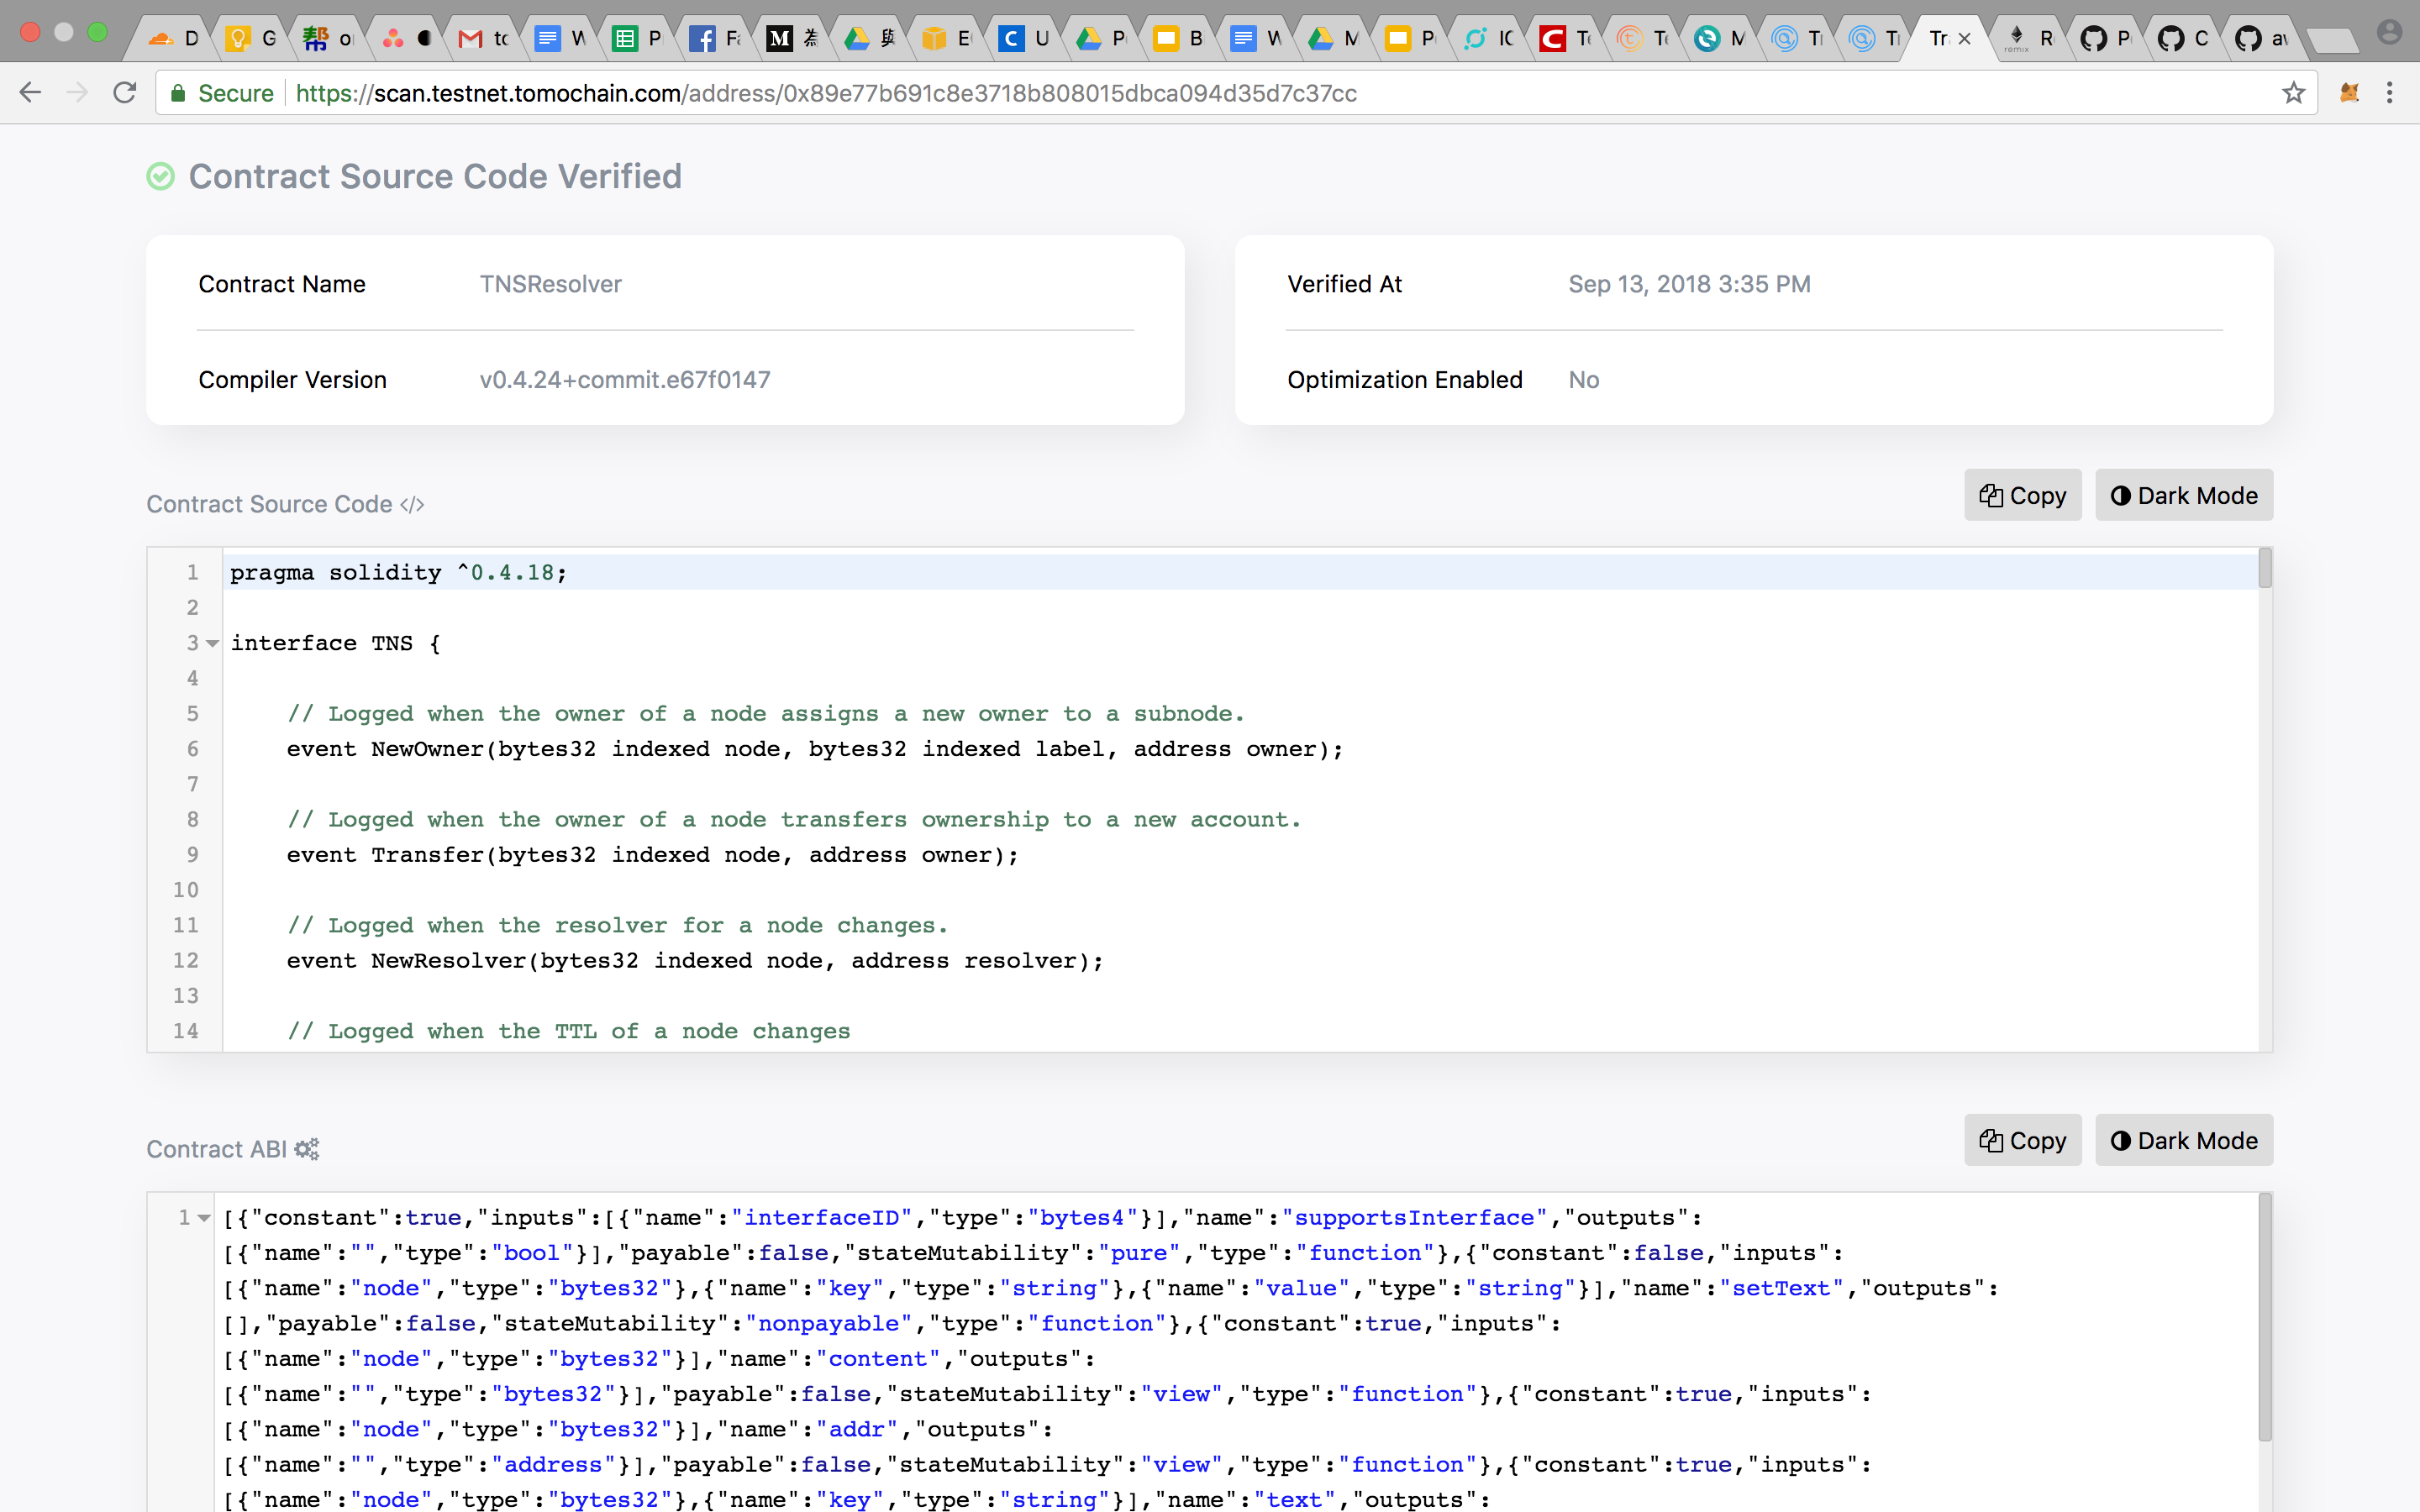Toggle Dark Mode for the source code
This screenshot has height=1512, width=2420.
[2184, 496]
